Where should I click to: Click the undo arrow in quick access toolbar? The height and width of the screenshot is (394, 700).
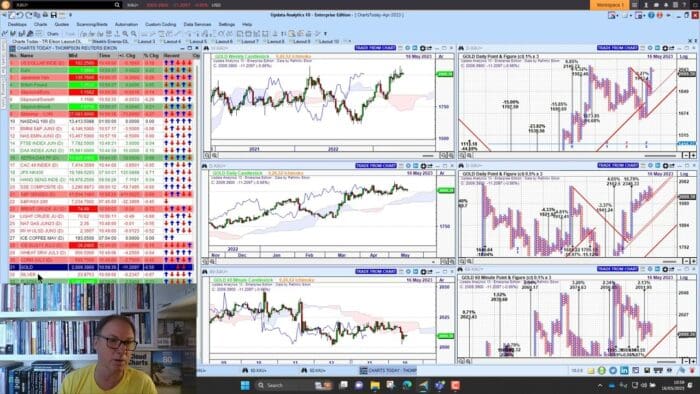pos(20,15)
